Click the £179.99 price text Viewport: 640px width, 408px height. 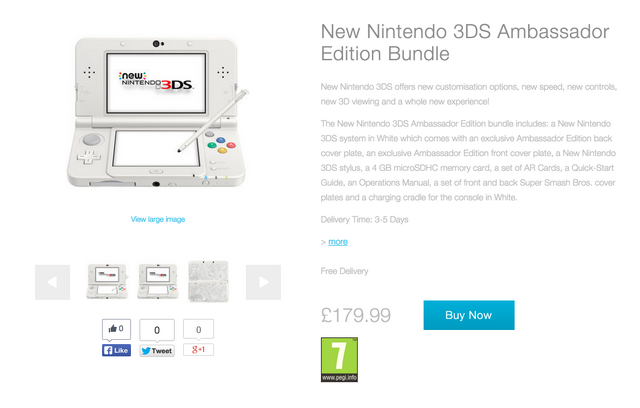coord(356,315)
